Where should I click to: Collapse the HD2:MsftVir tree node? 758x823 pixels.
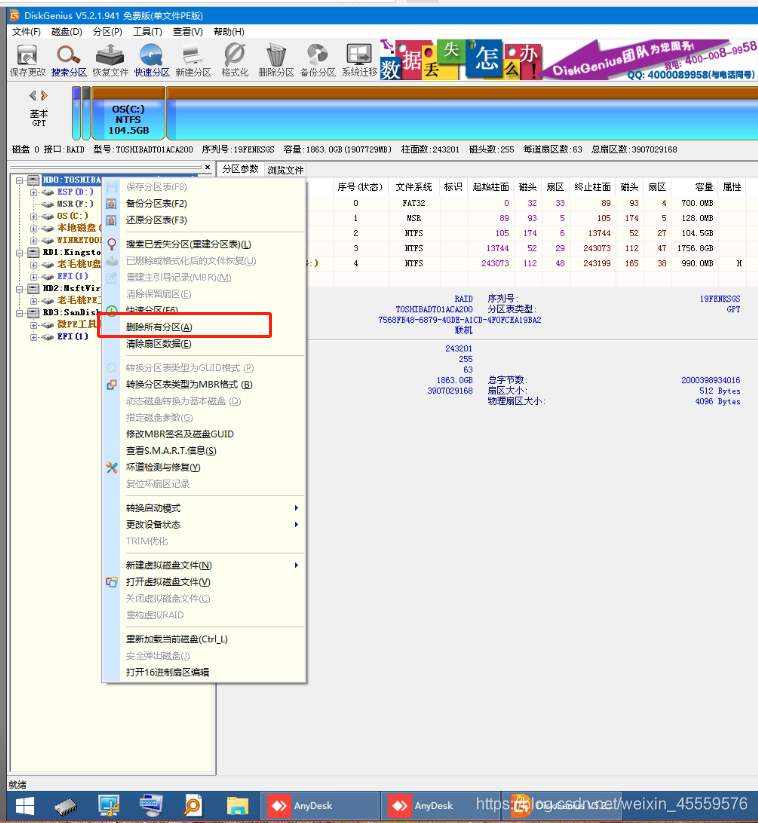(19, 289)
